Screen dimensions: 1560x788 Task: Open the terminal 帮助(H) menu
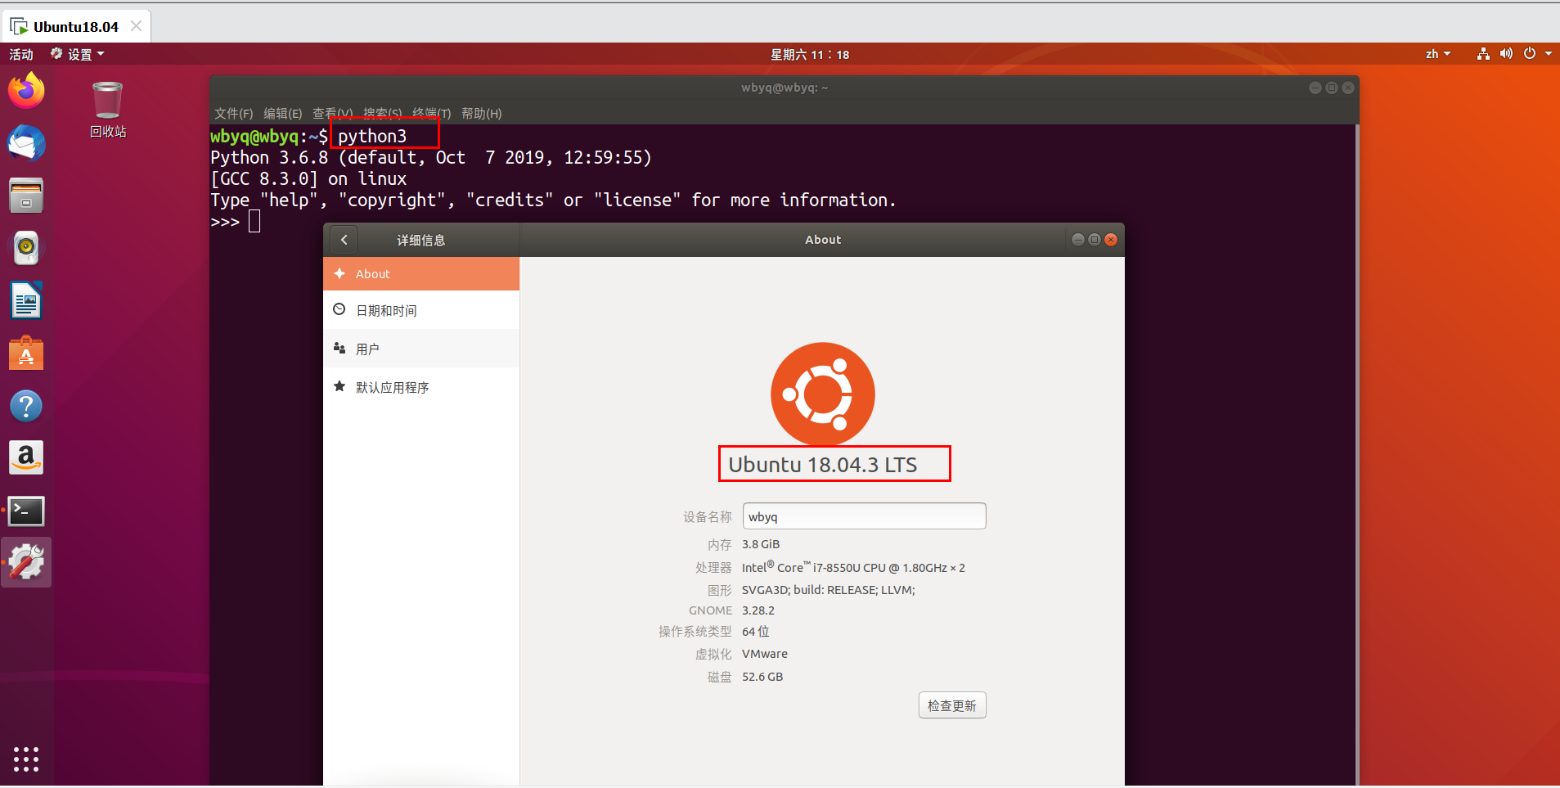(x=482, y=114)
